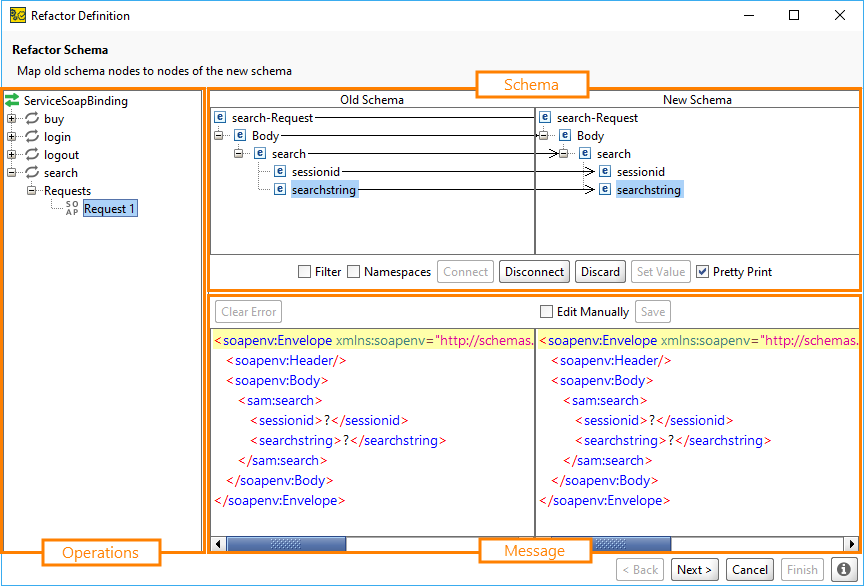
Task: Click the element icon beside sessionid in New Schema
Action: 605,171
